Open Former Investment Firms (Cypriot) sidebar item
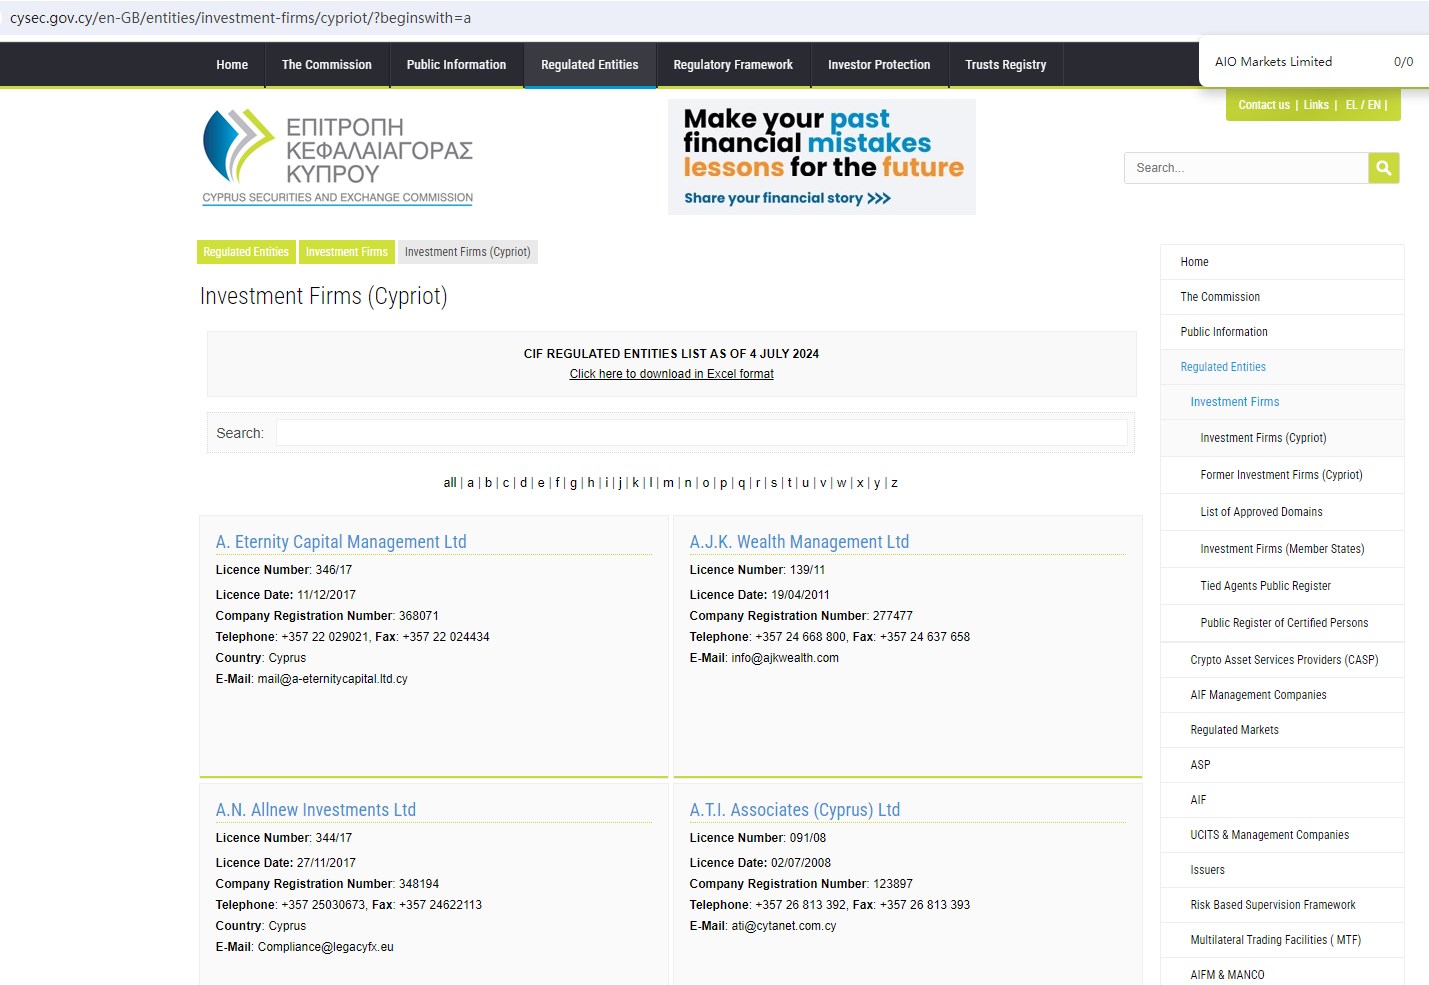This screenshot has height=985, width=1429. (1282, 475)
